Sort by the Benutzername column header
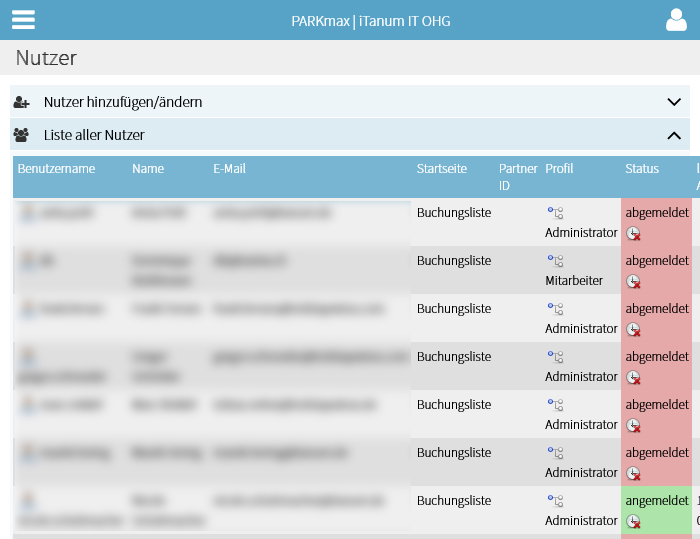This screenshot has height=539, width=700. tap(56, 169)
